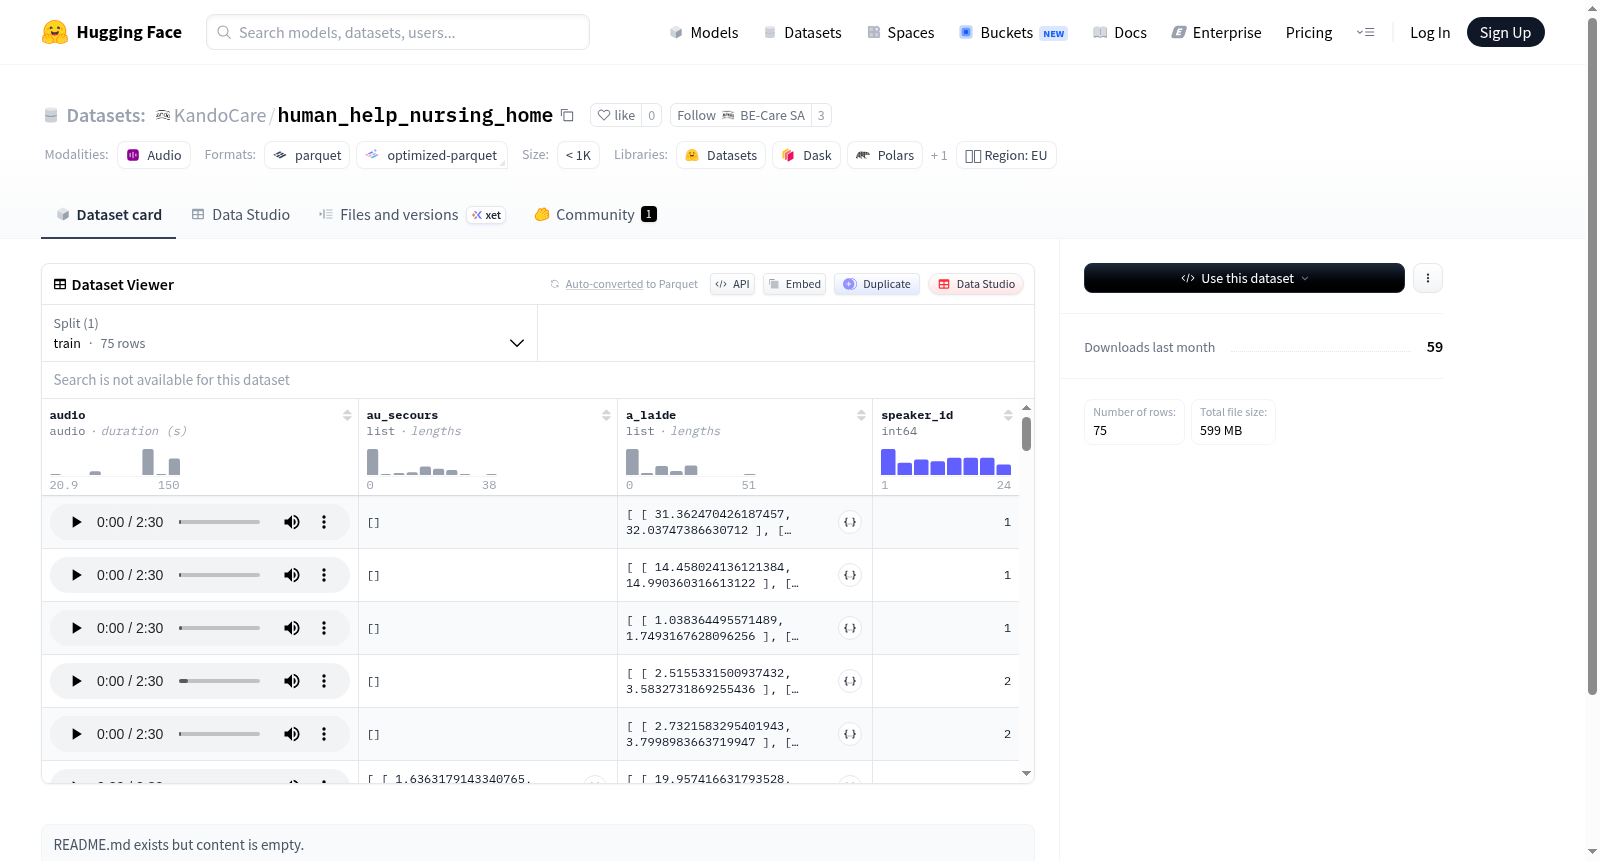Expand the a_laide JSON cell starting 14.458
This screenshot has height=861, width=1600.
pyautogui.click(x=850, y=575)
